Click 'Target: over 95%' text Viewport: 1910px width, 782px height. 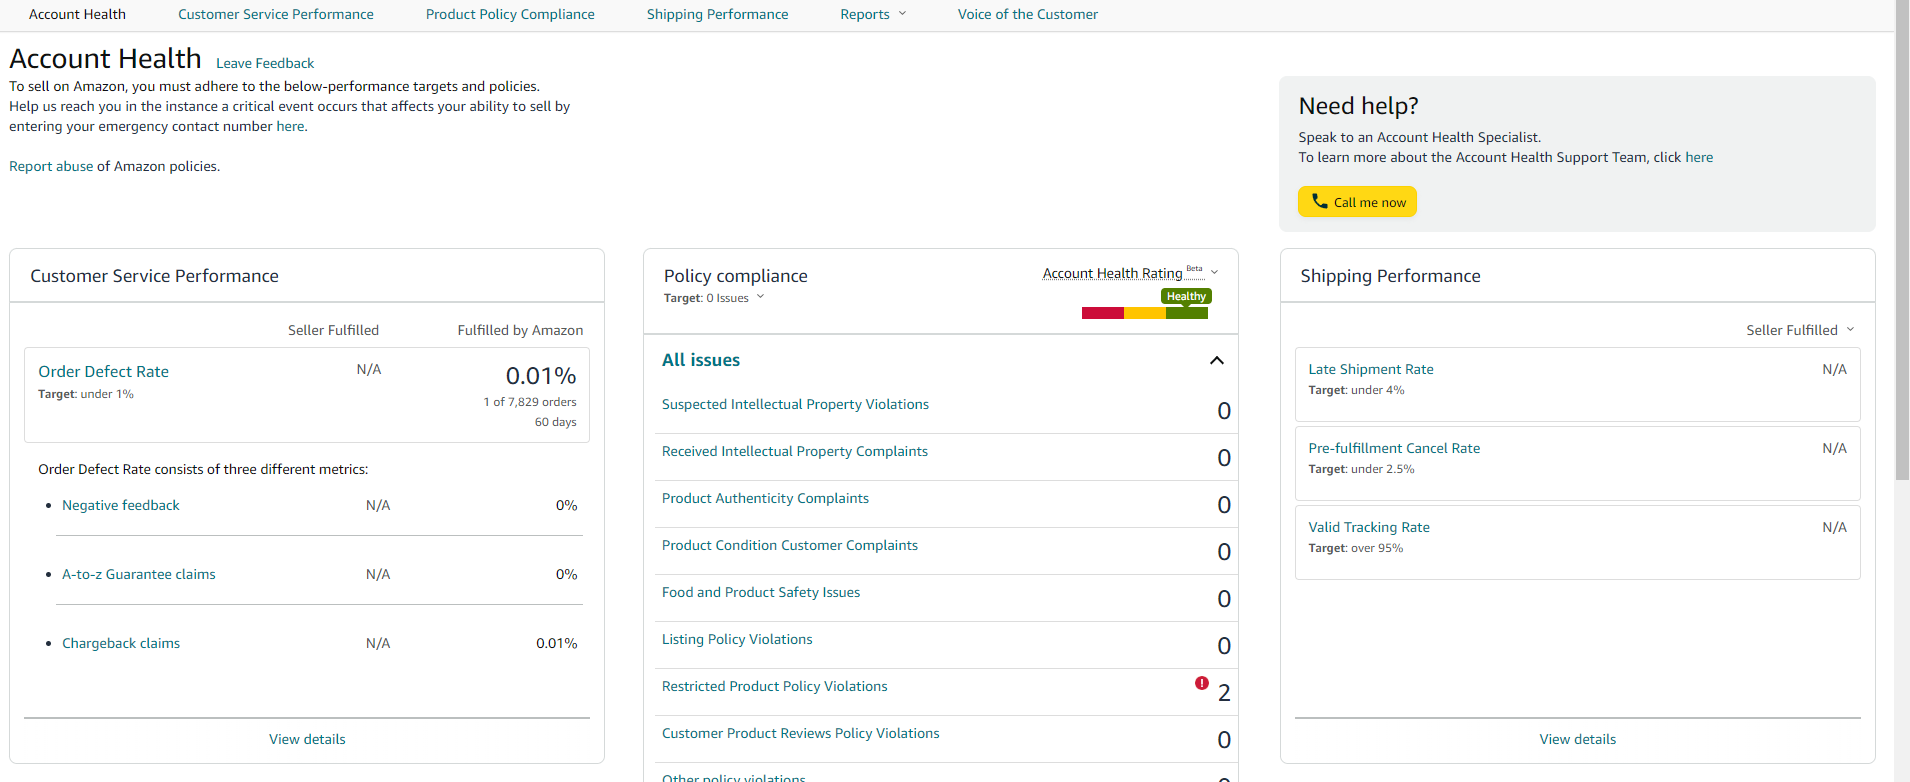pos(1355,548)
